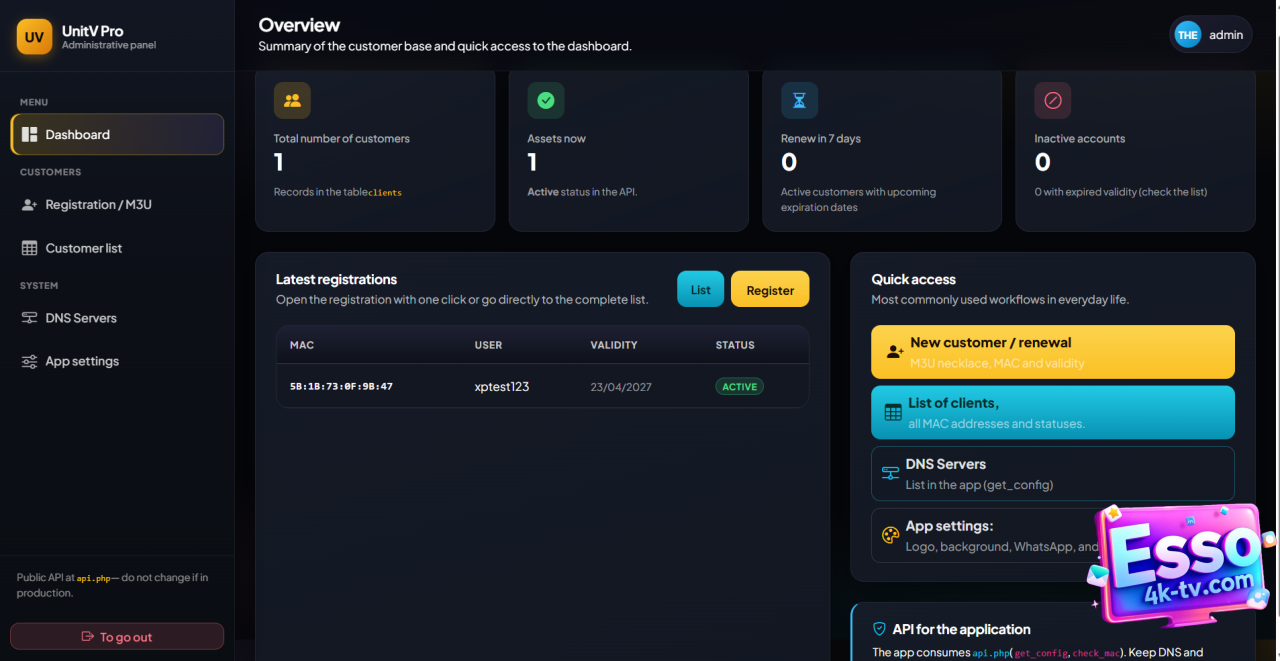The height and width of the screenshot is (661, 1280).
Task: Select the xptest123 registration row
Action: pyautogui.click(x=542, y=386)
